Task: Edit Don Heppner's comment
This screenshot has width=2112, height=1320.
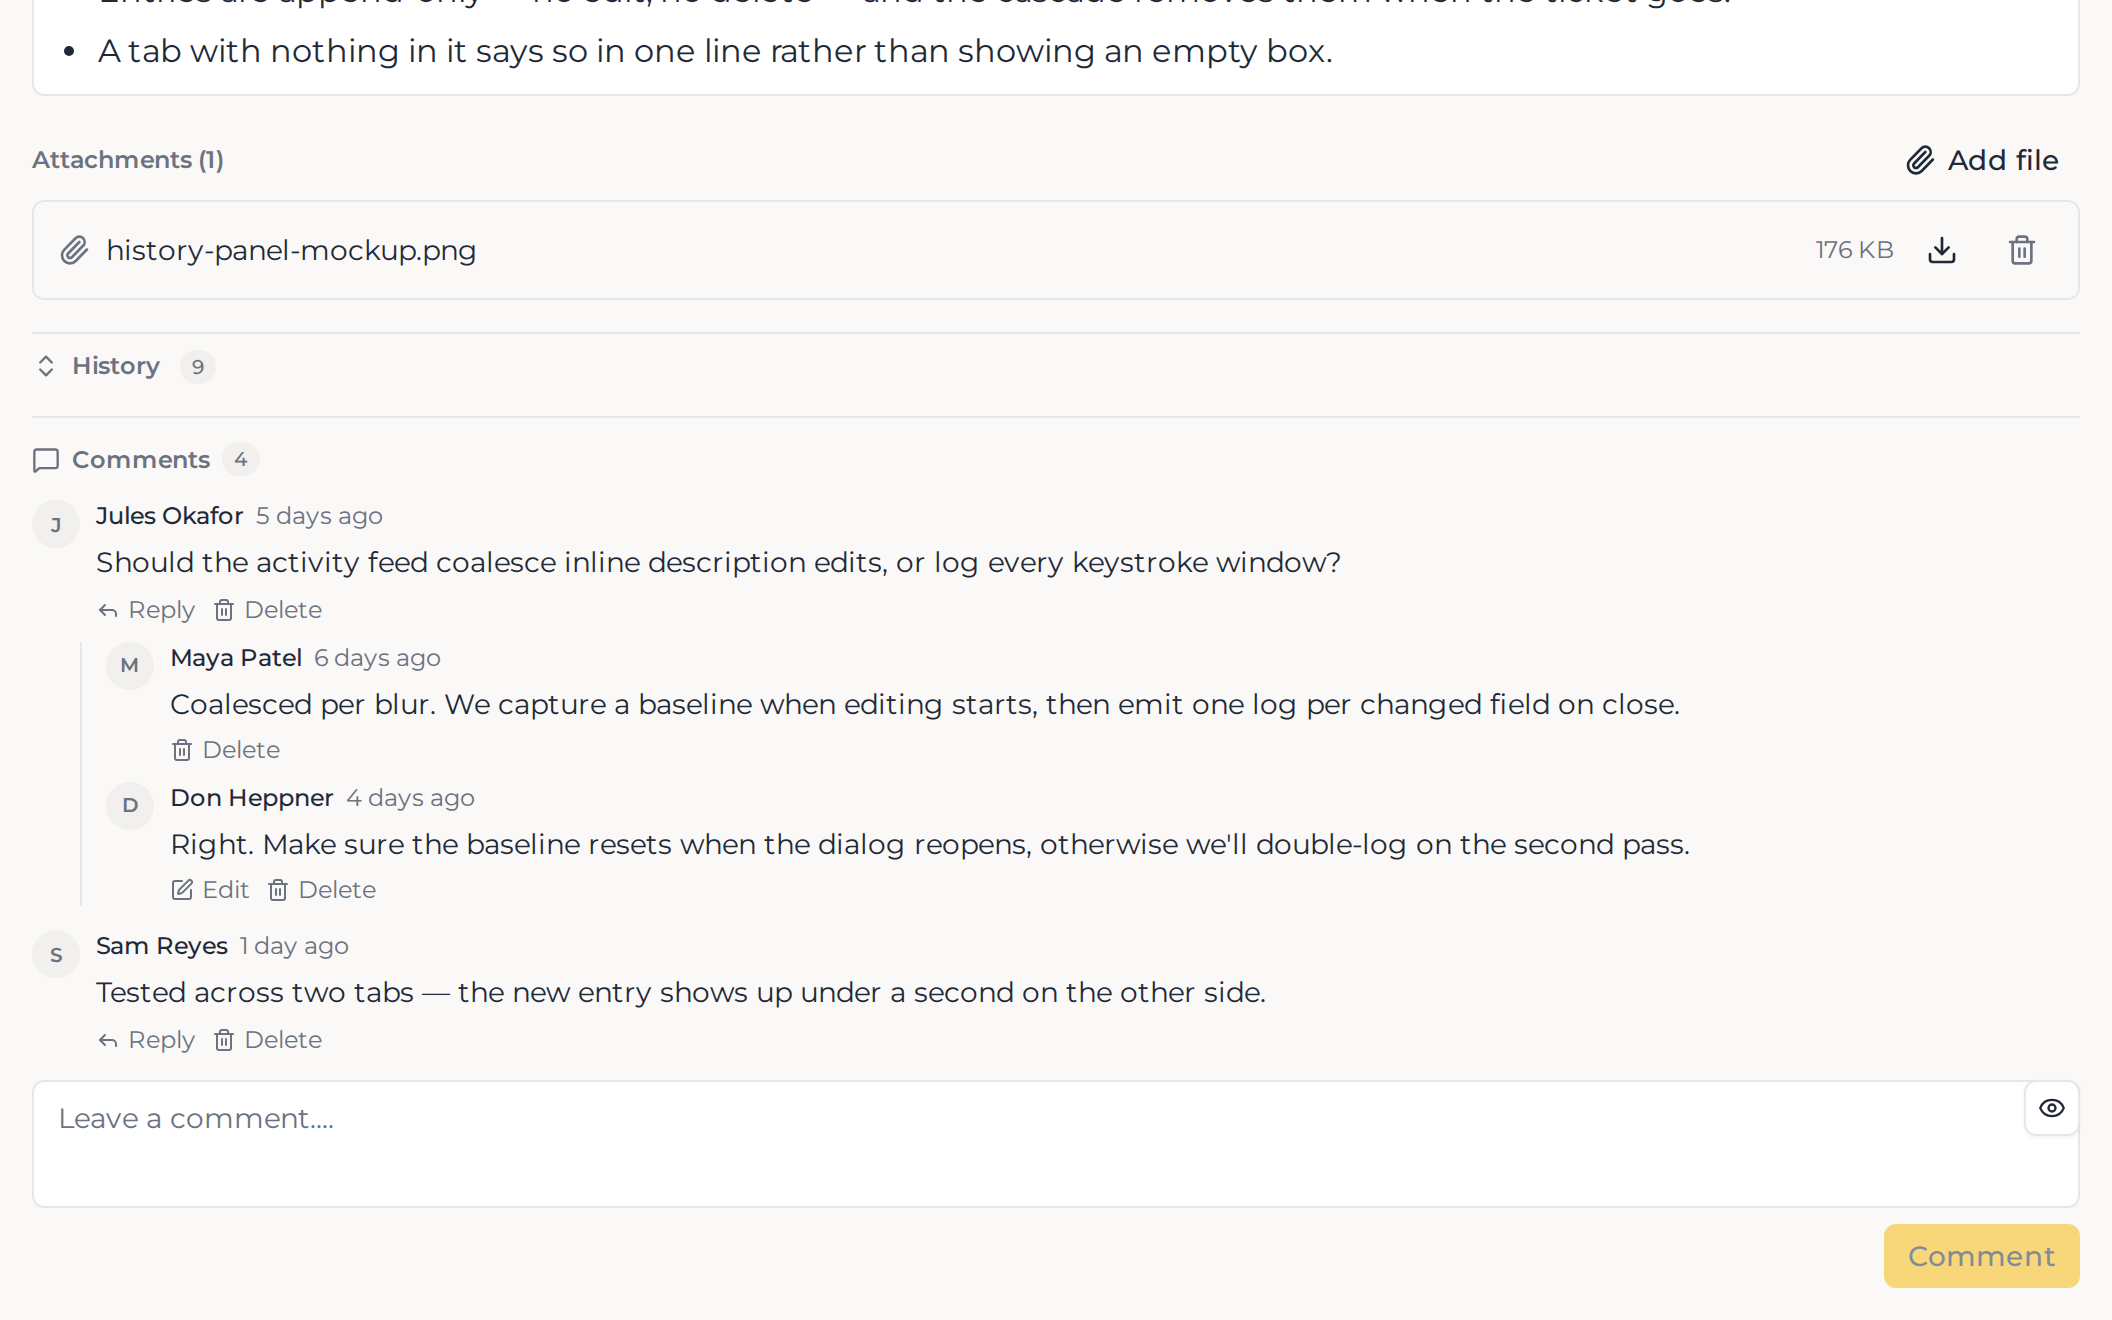Action: click(x=210, y=890)
